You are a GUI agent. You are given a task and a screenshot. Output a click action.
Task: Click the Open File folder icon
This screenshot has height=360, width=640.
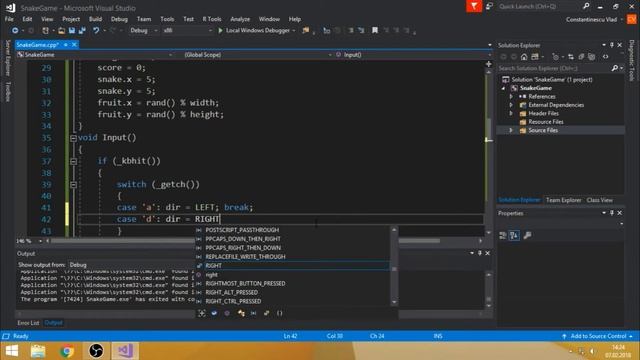pyautogui.click(x=61, y=30)
